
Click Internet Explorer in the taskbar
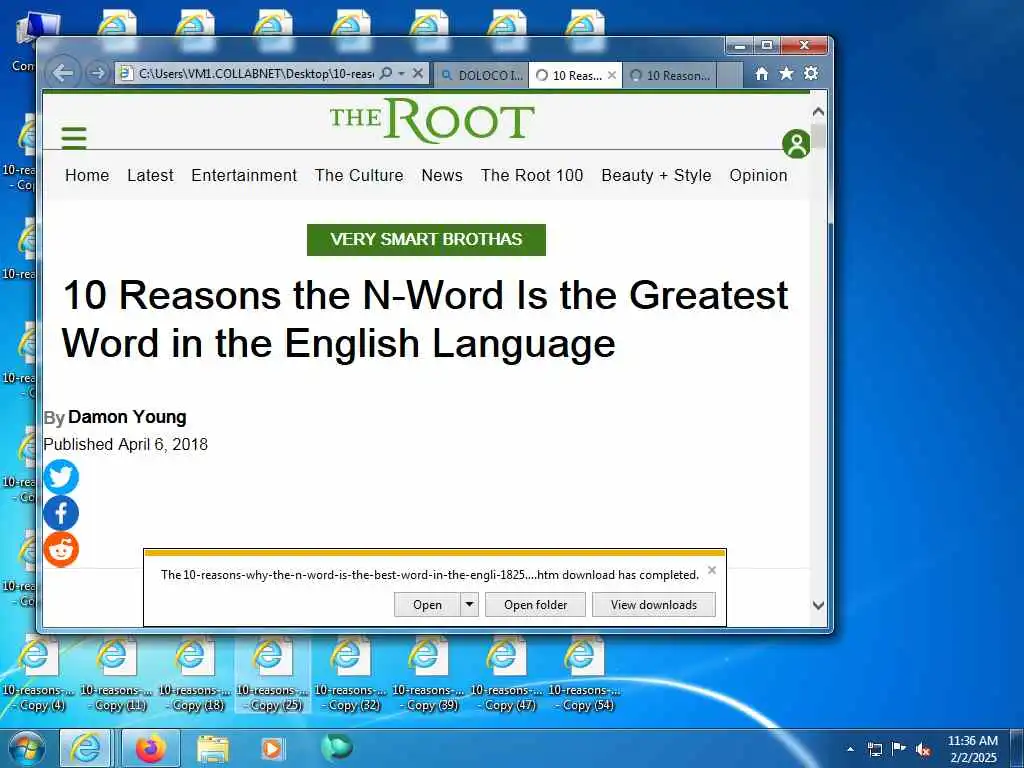[x=86, y=749]
